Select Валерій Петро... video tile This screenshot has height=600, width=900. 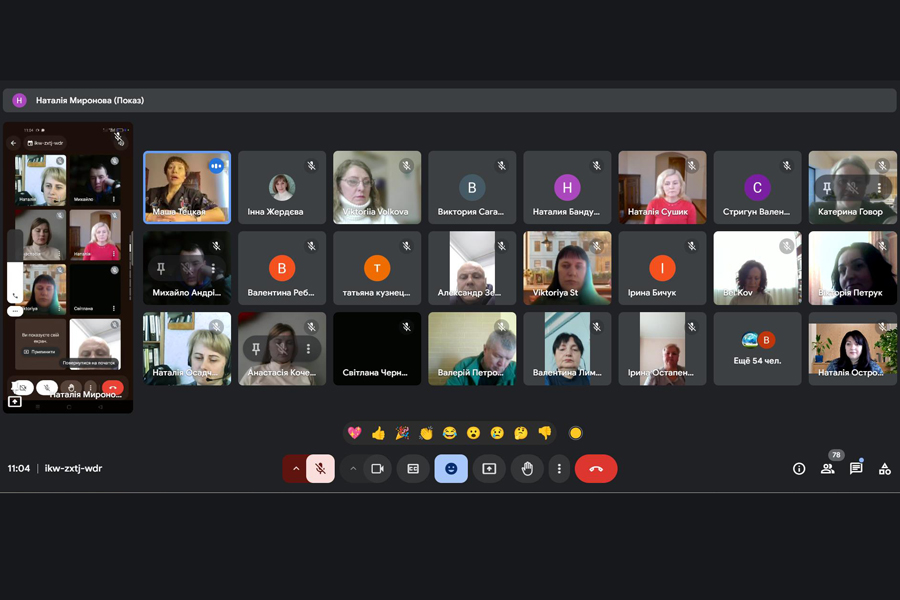tap(472, 349)
